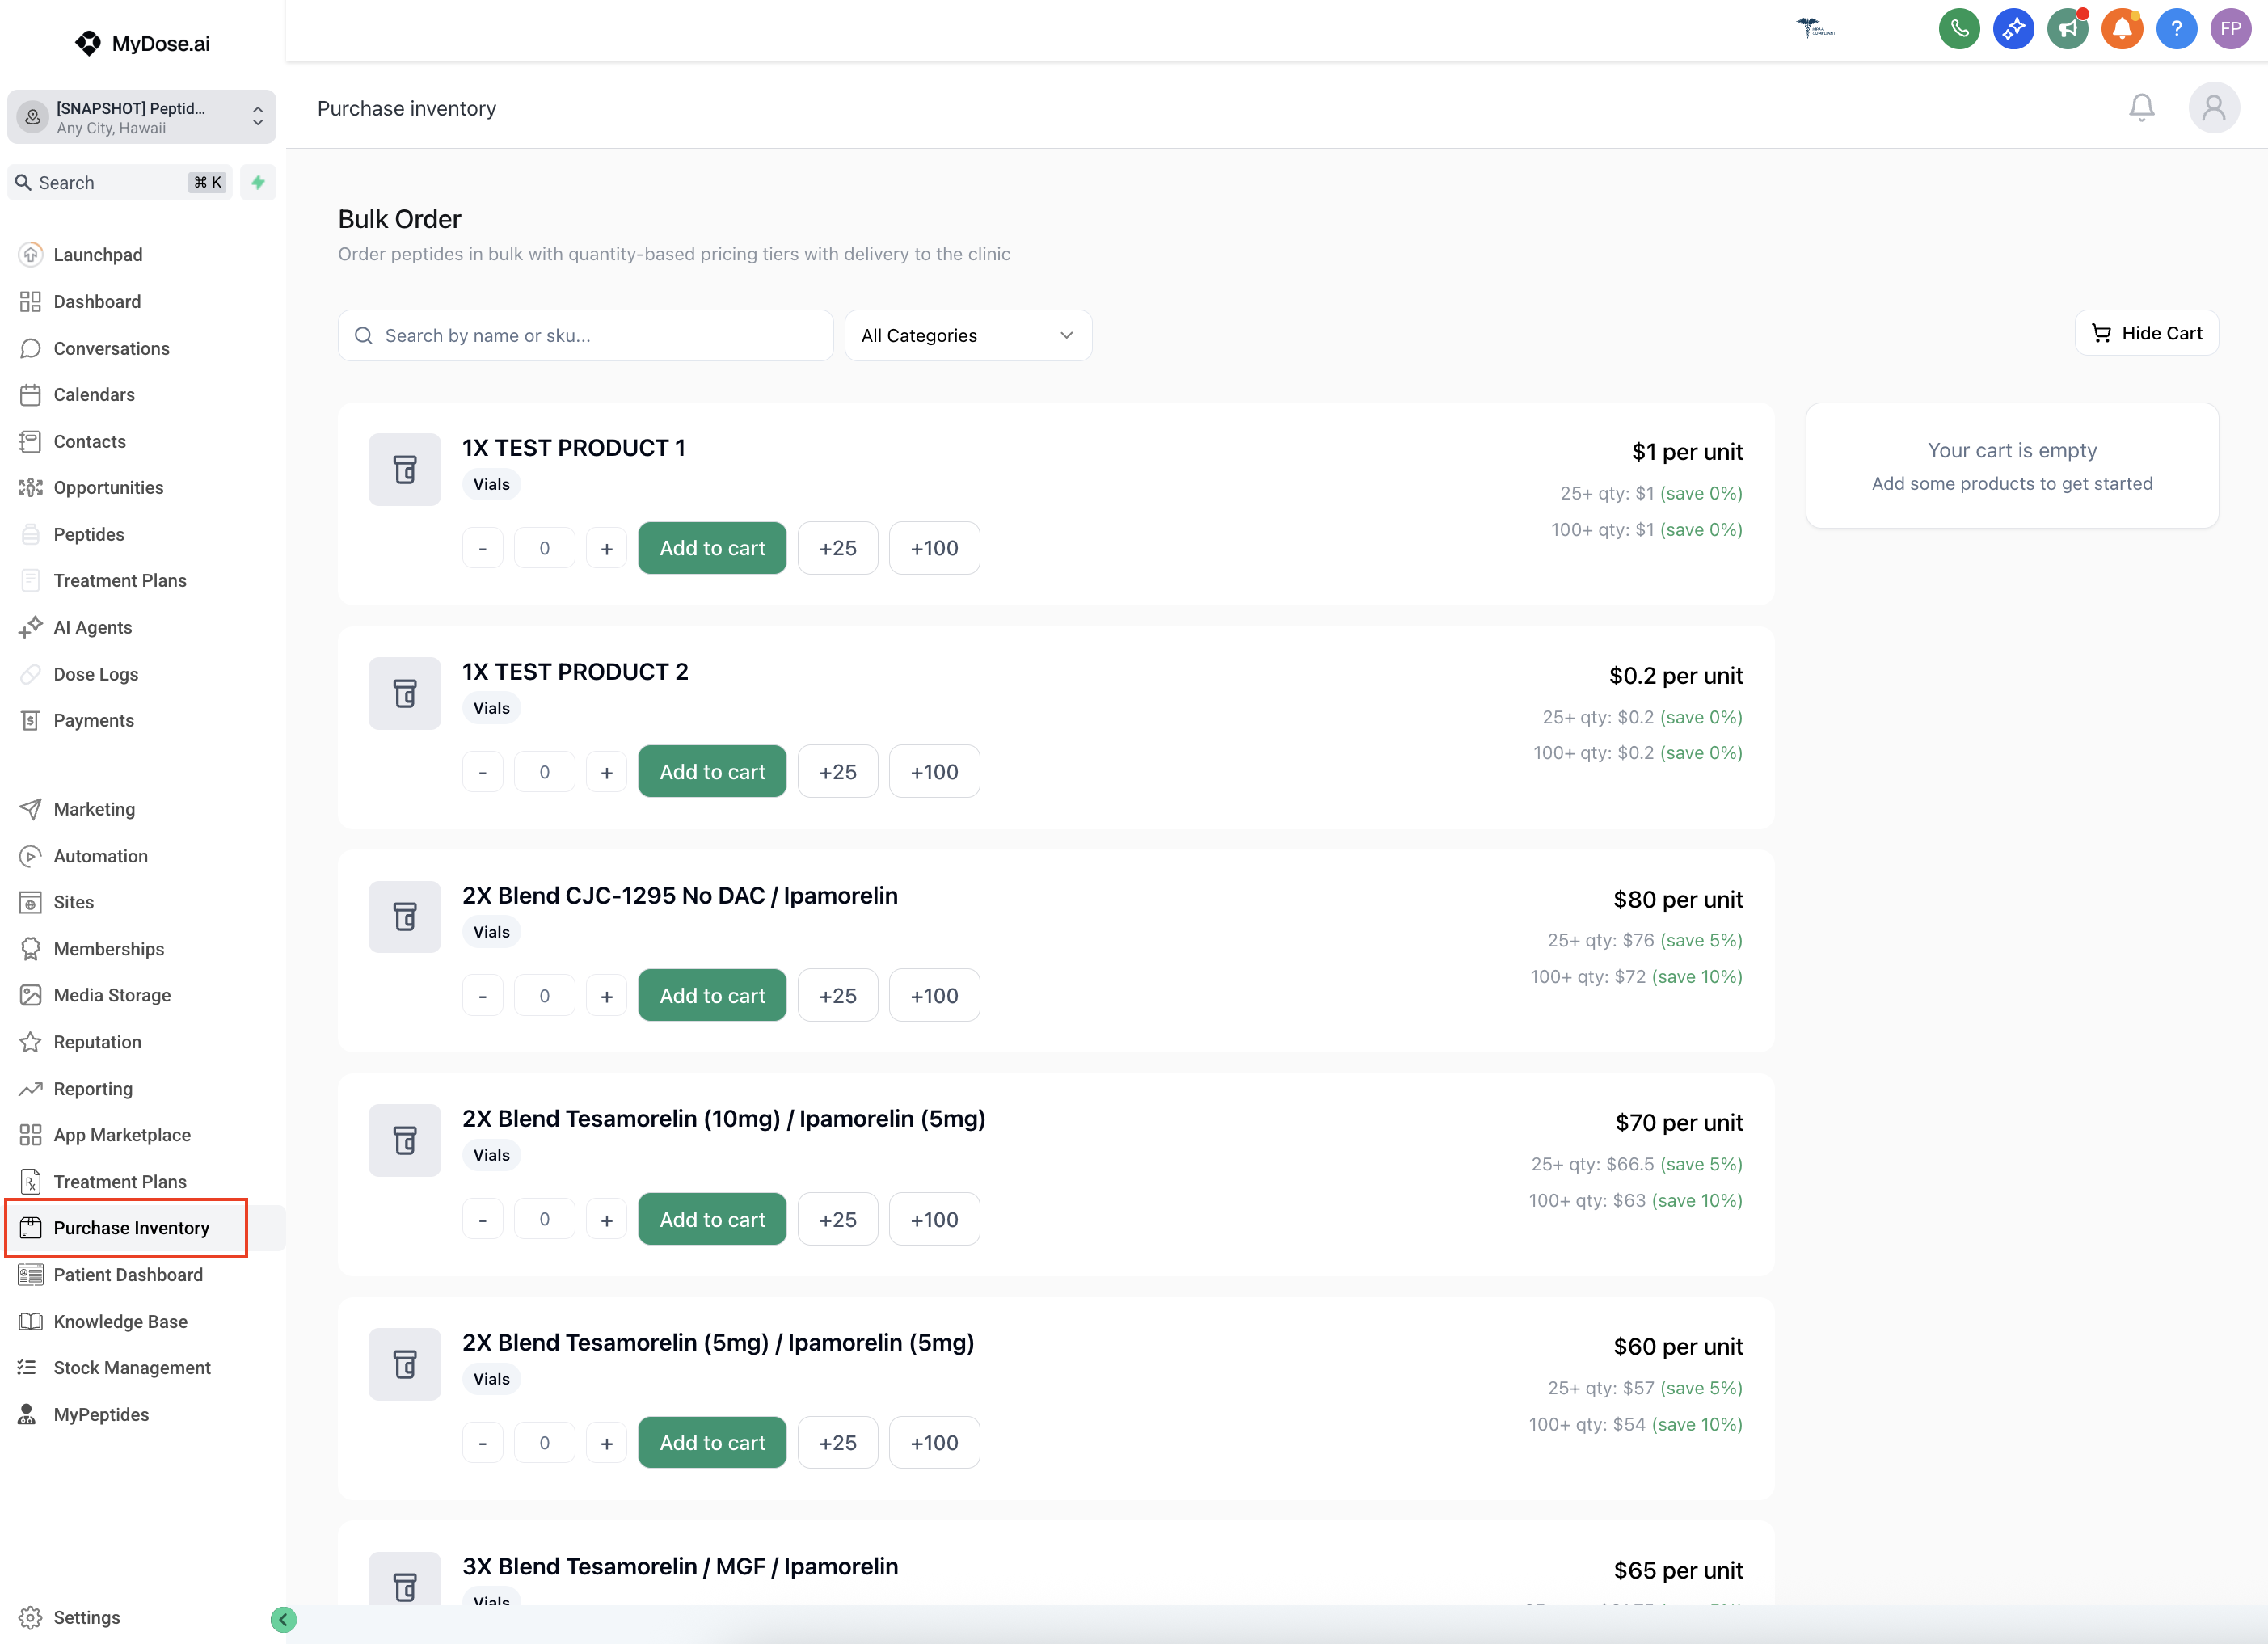
Task: Open the FP user avatar menu
Action: tap(2231, 28)
